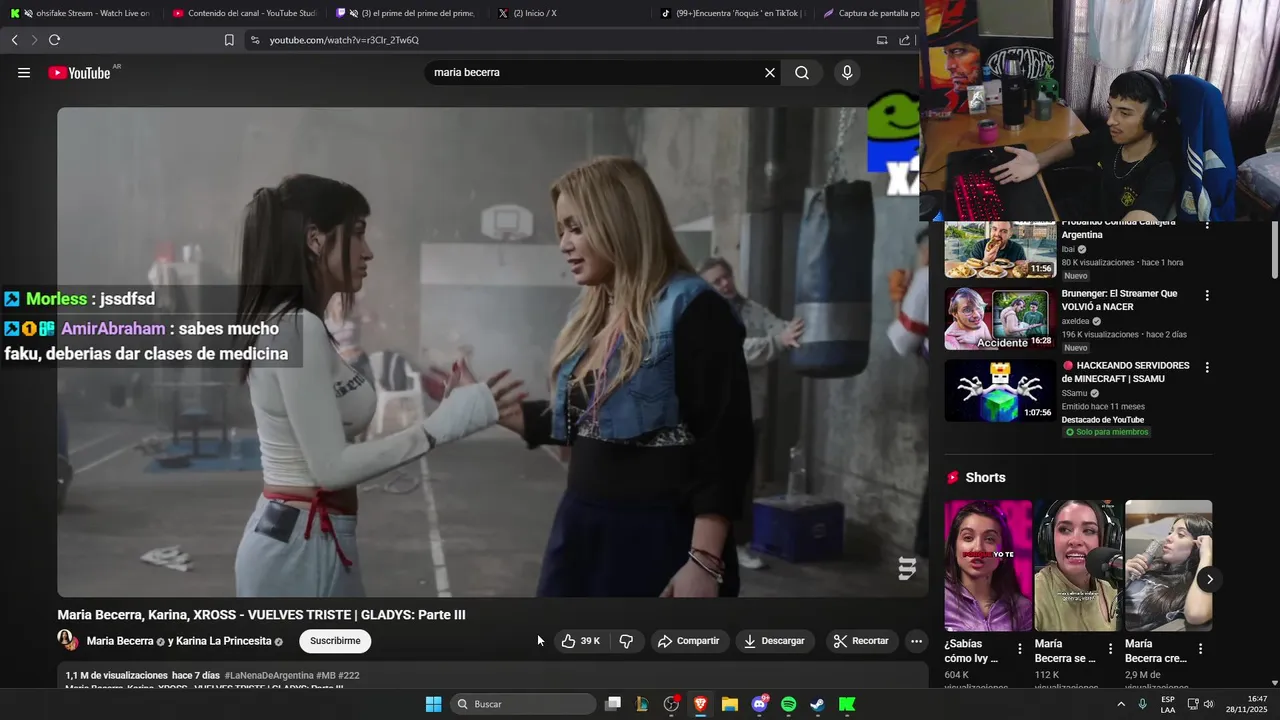Screen dimensions: 1280x720
Task: Open the Ibai channel name
Action: point(1068,249)
